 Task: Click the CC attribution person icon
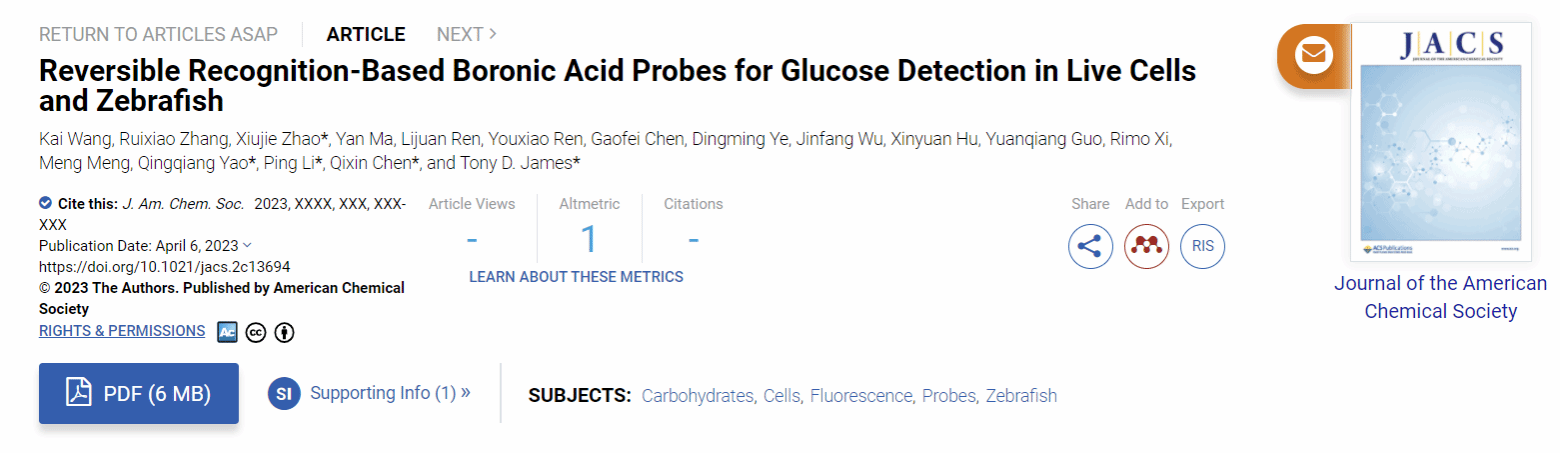coord(284,332)
